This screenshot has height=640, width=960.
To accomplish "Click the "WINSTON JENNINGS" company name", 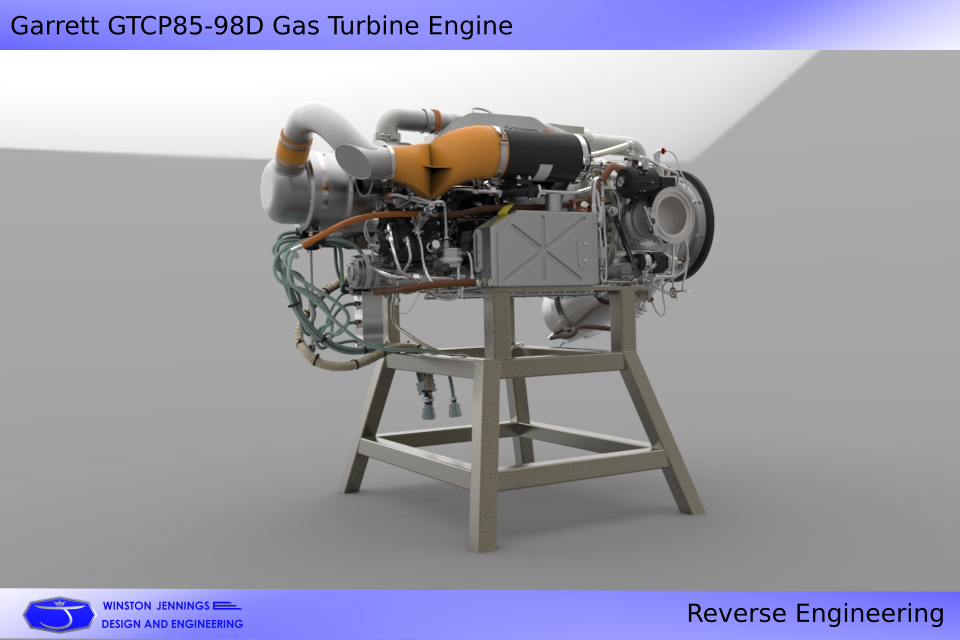I will pos(156,606).
